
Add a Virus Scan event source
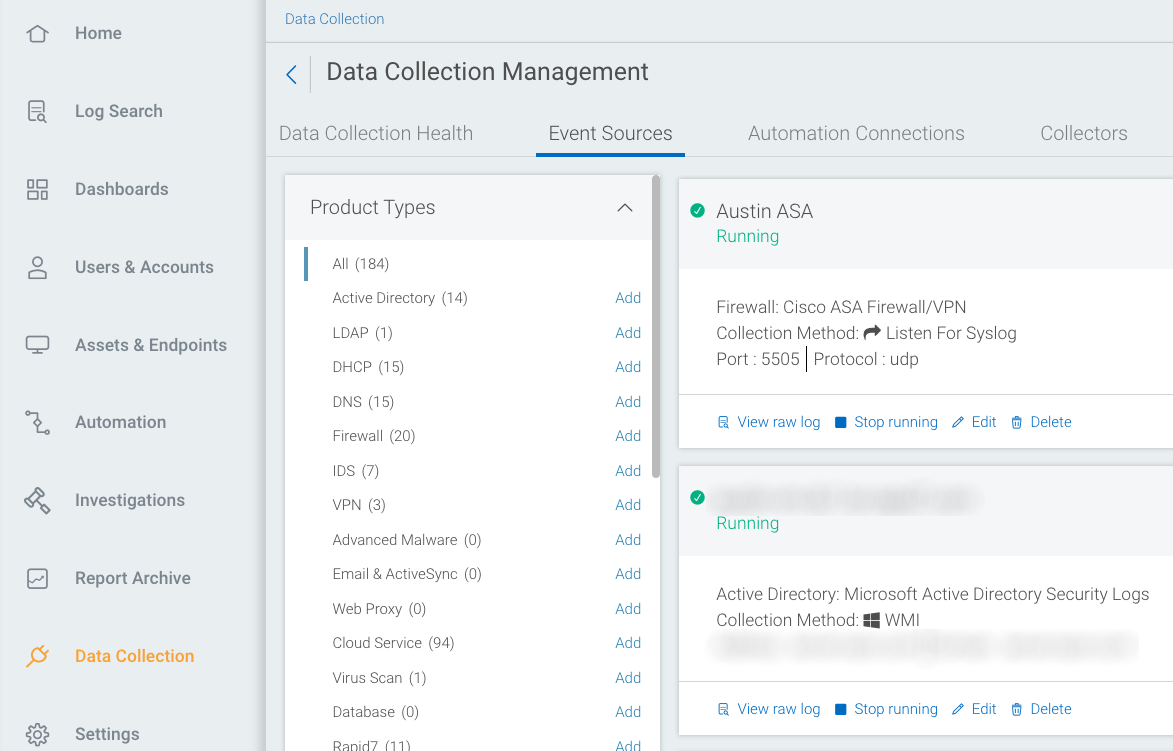click(628, 678)
